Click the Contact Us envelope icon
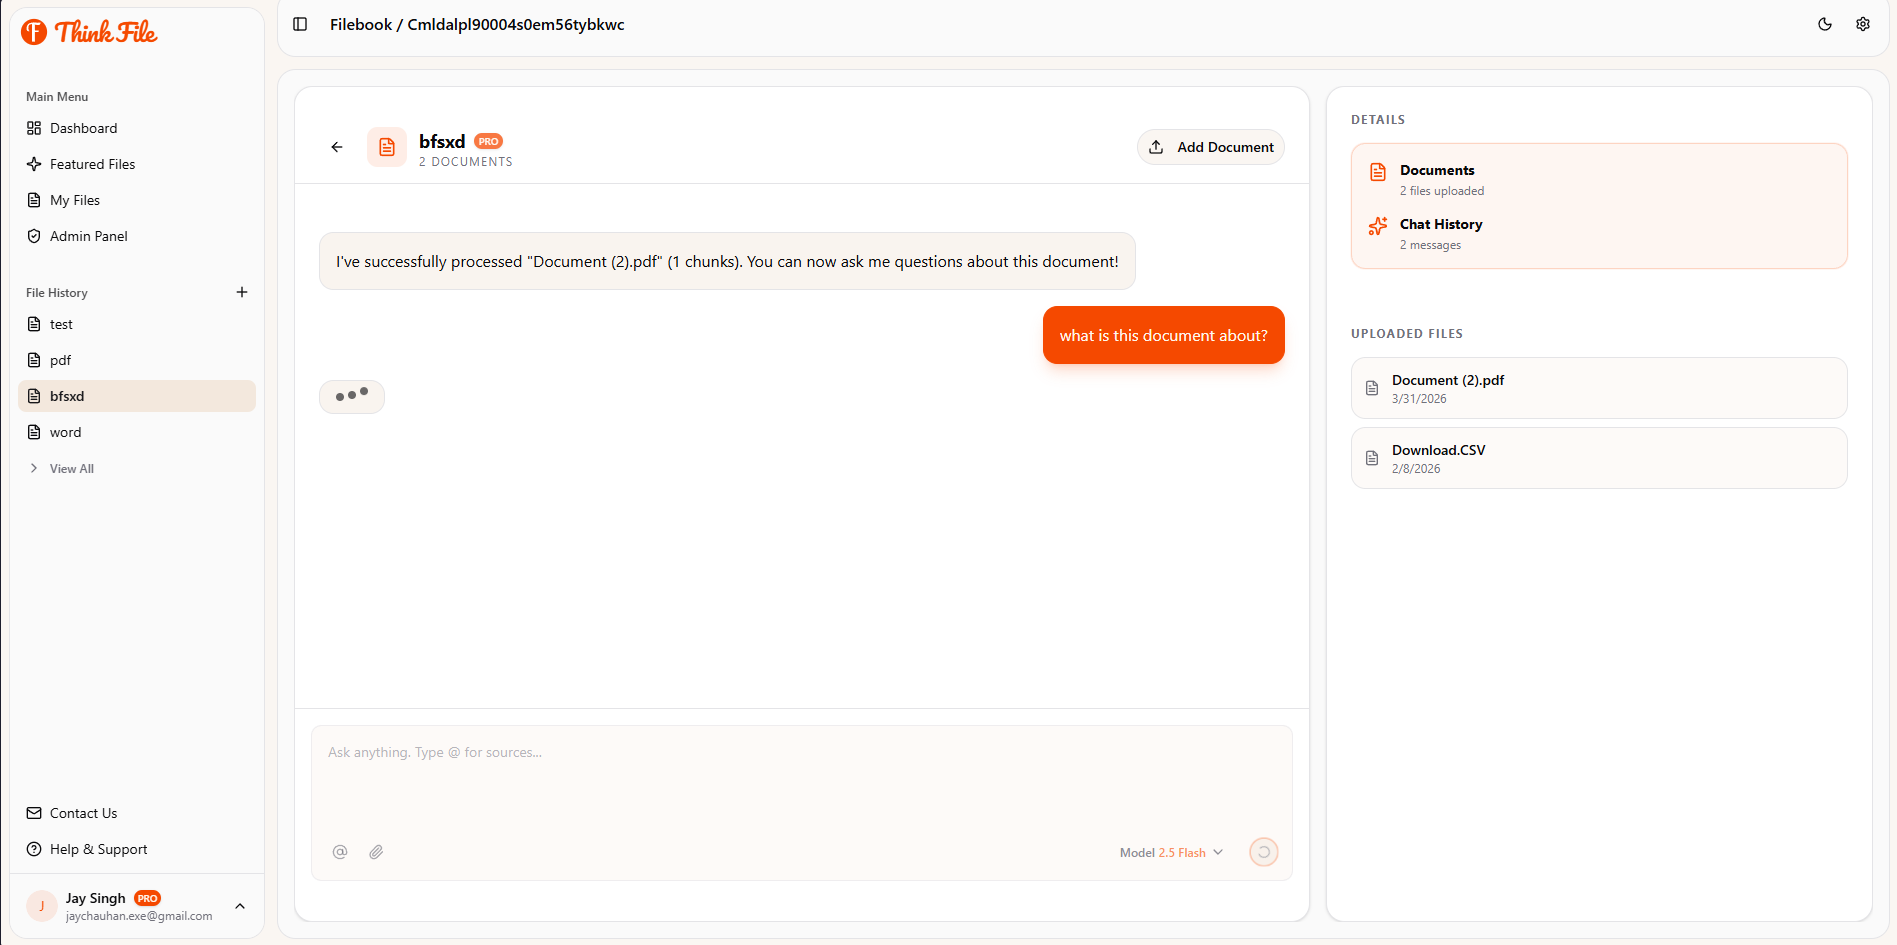This screenshot has height=945, width=1897. coord(34,813)
